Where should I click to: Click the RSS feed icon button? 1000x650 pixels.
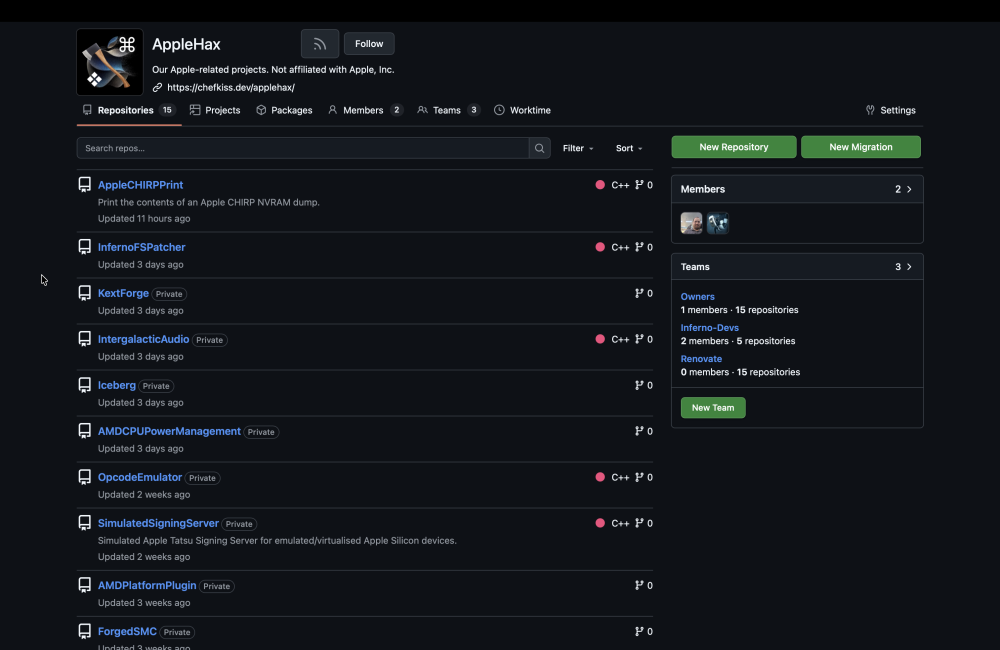(320, 44)
